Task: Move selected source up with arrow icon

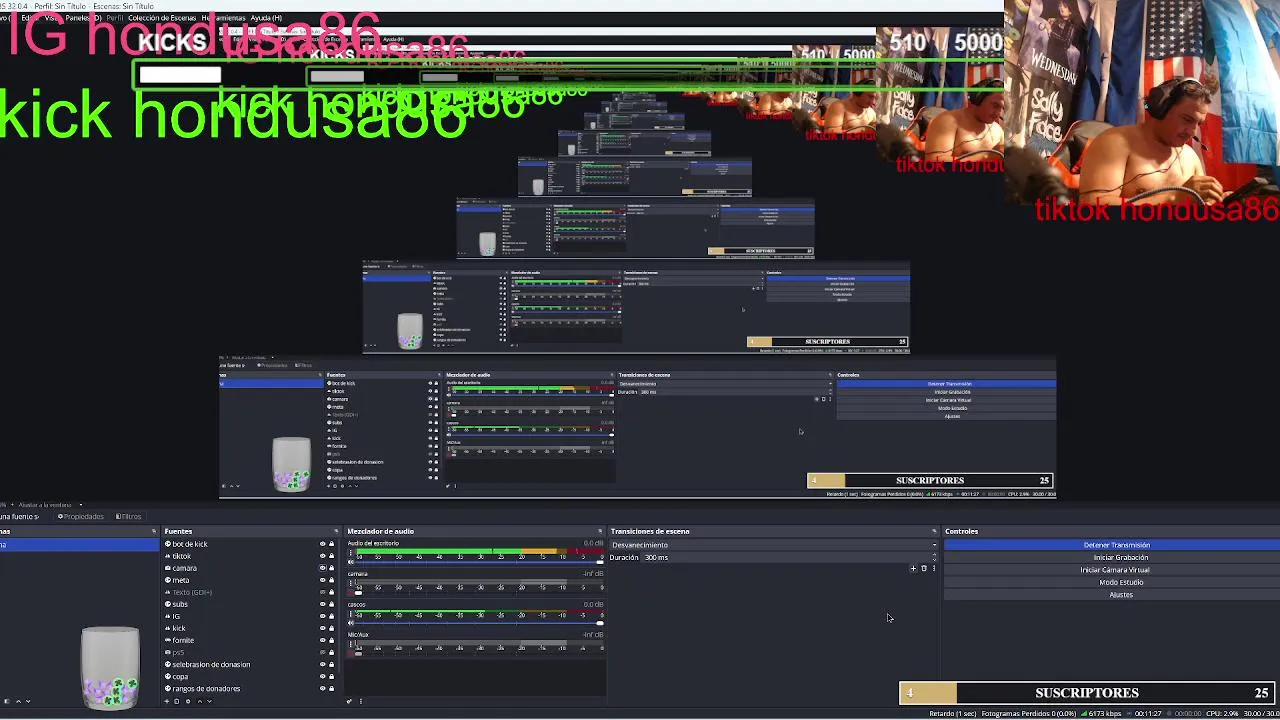Action: [200, 701]
